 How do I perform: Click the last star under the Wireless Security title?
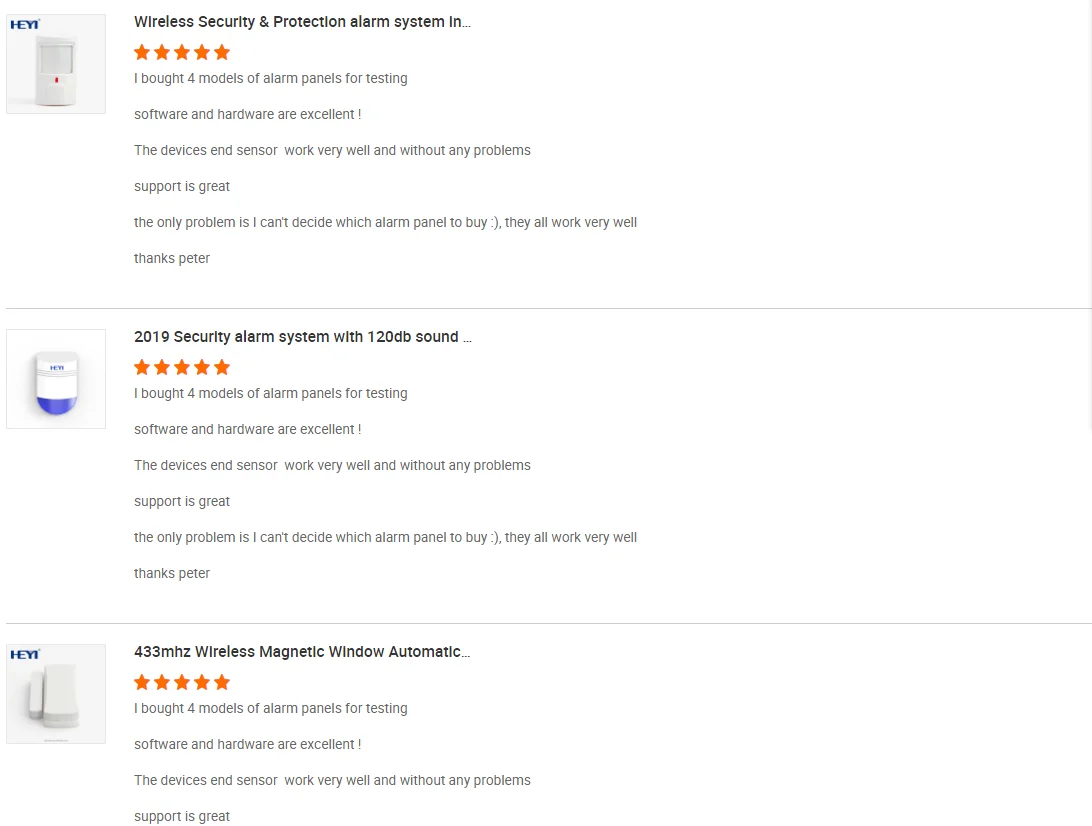point(222,52)
